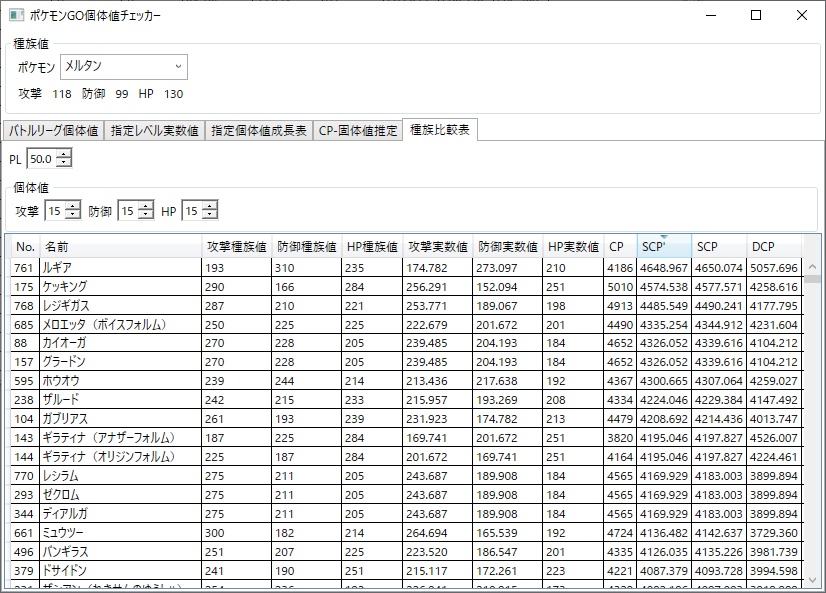Sort by HP実数値 column header
The image size is (826, 593).
click(573, 246)
